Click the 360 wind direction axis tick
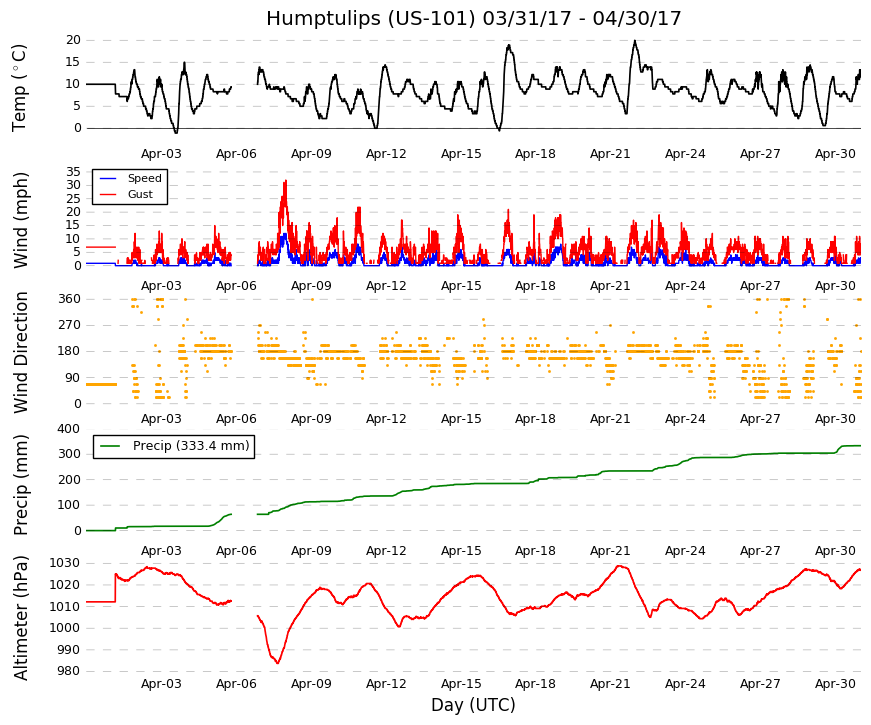Screen dimensions: 871x725 [70, 299]
